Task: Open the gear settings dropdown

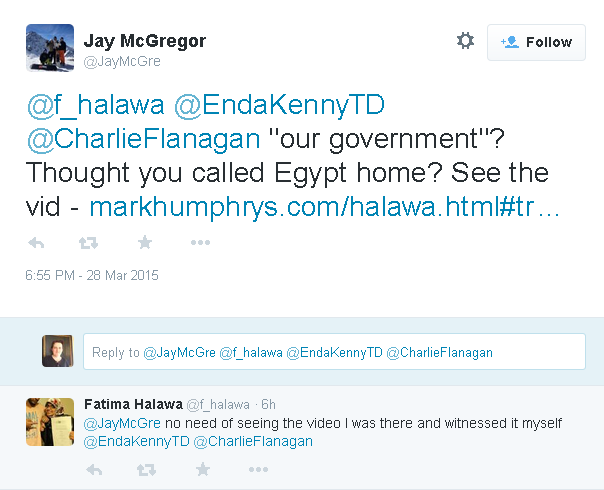Action: point(465,41)
